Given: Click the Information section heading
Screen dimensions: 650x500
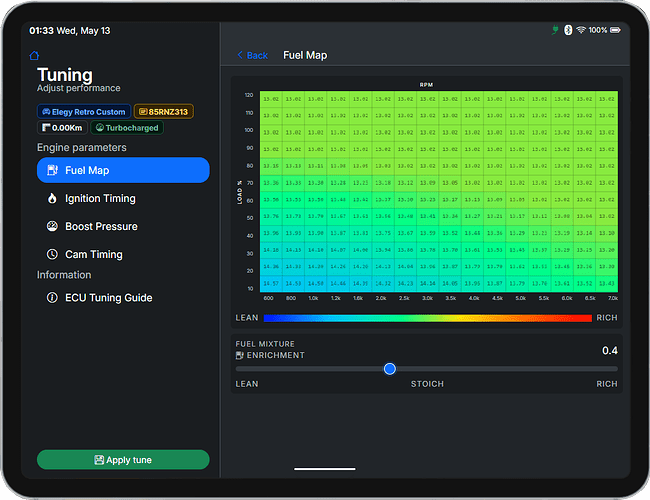Looking at the screenshot, I should pos(64,275).
